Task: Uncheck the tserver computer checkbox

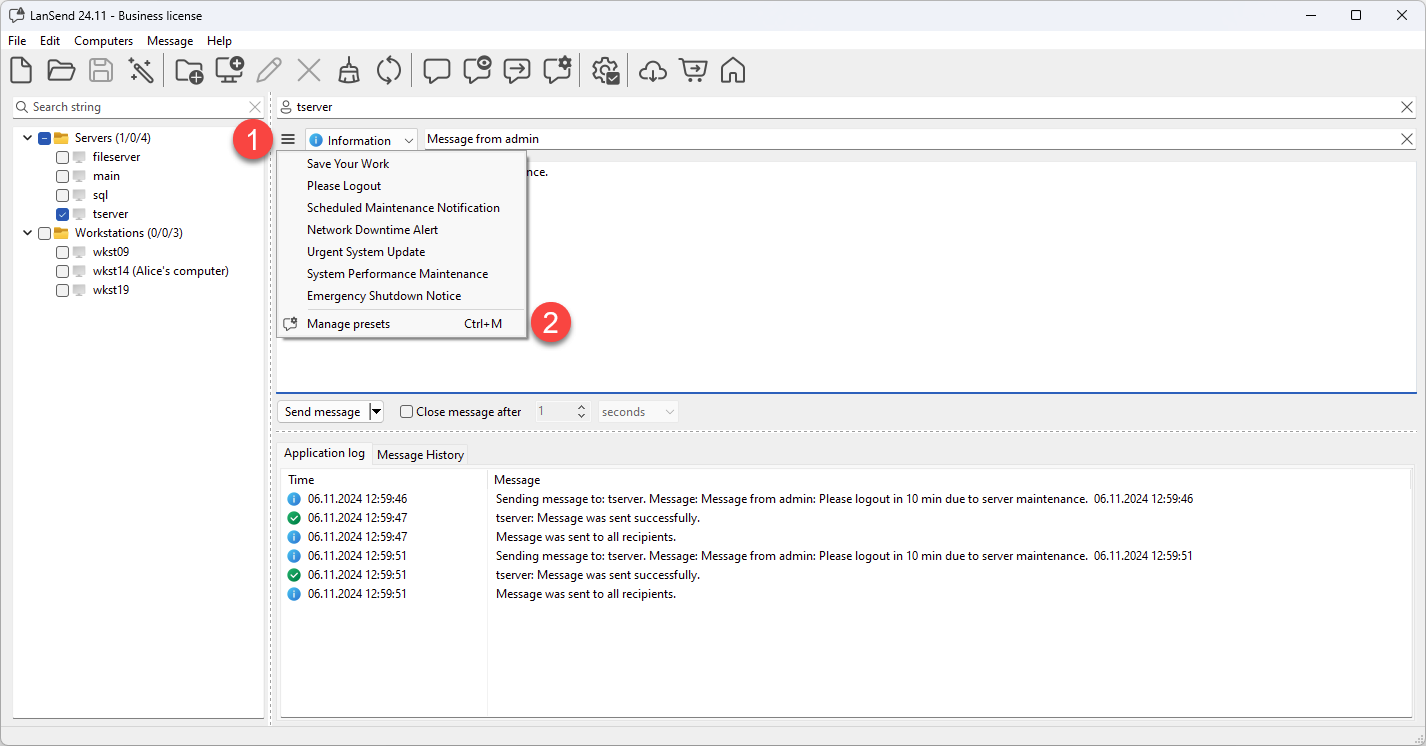Action: pos(63,214)
